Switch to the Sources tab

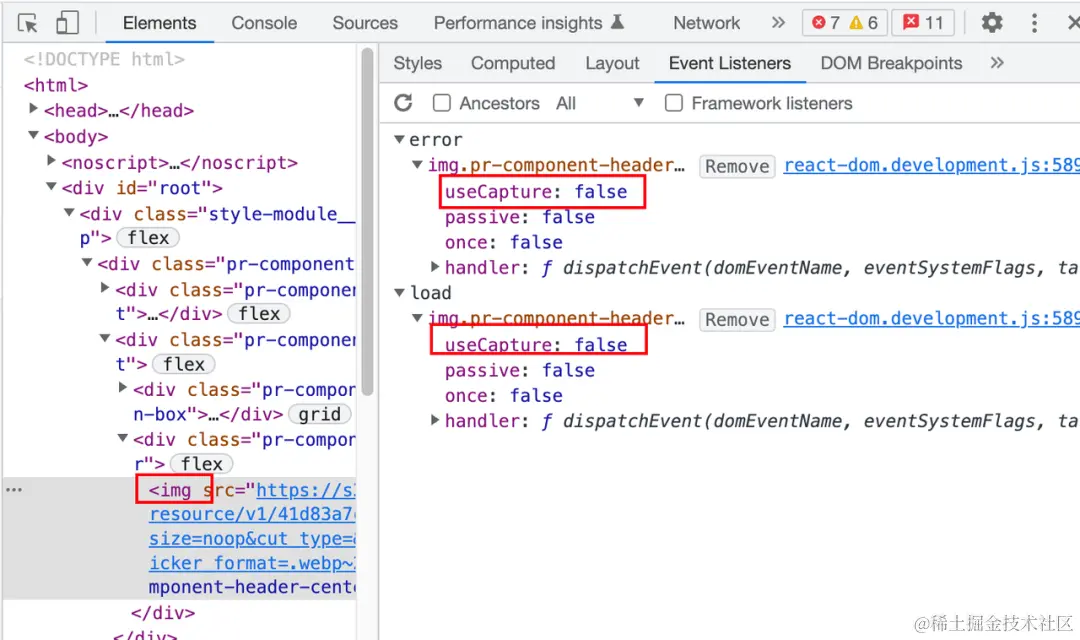coord(365,23)
